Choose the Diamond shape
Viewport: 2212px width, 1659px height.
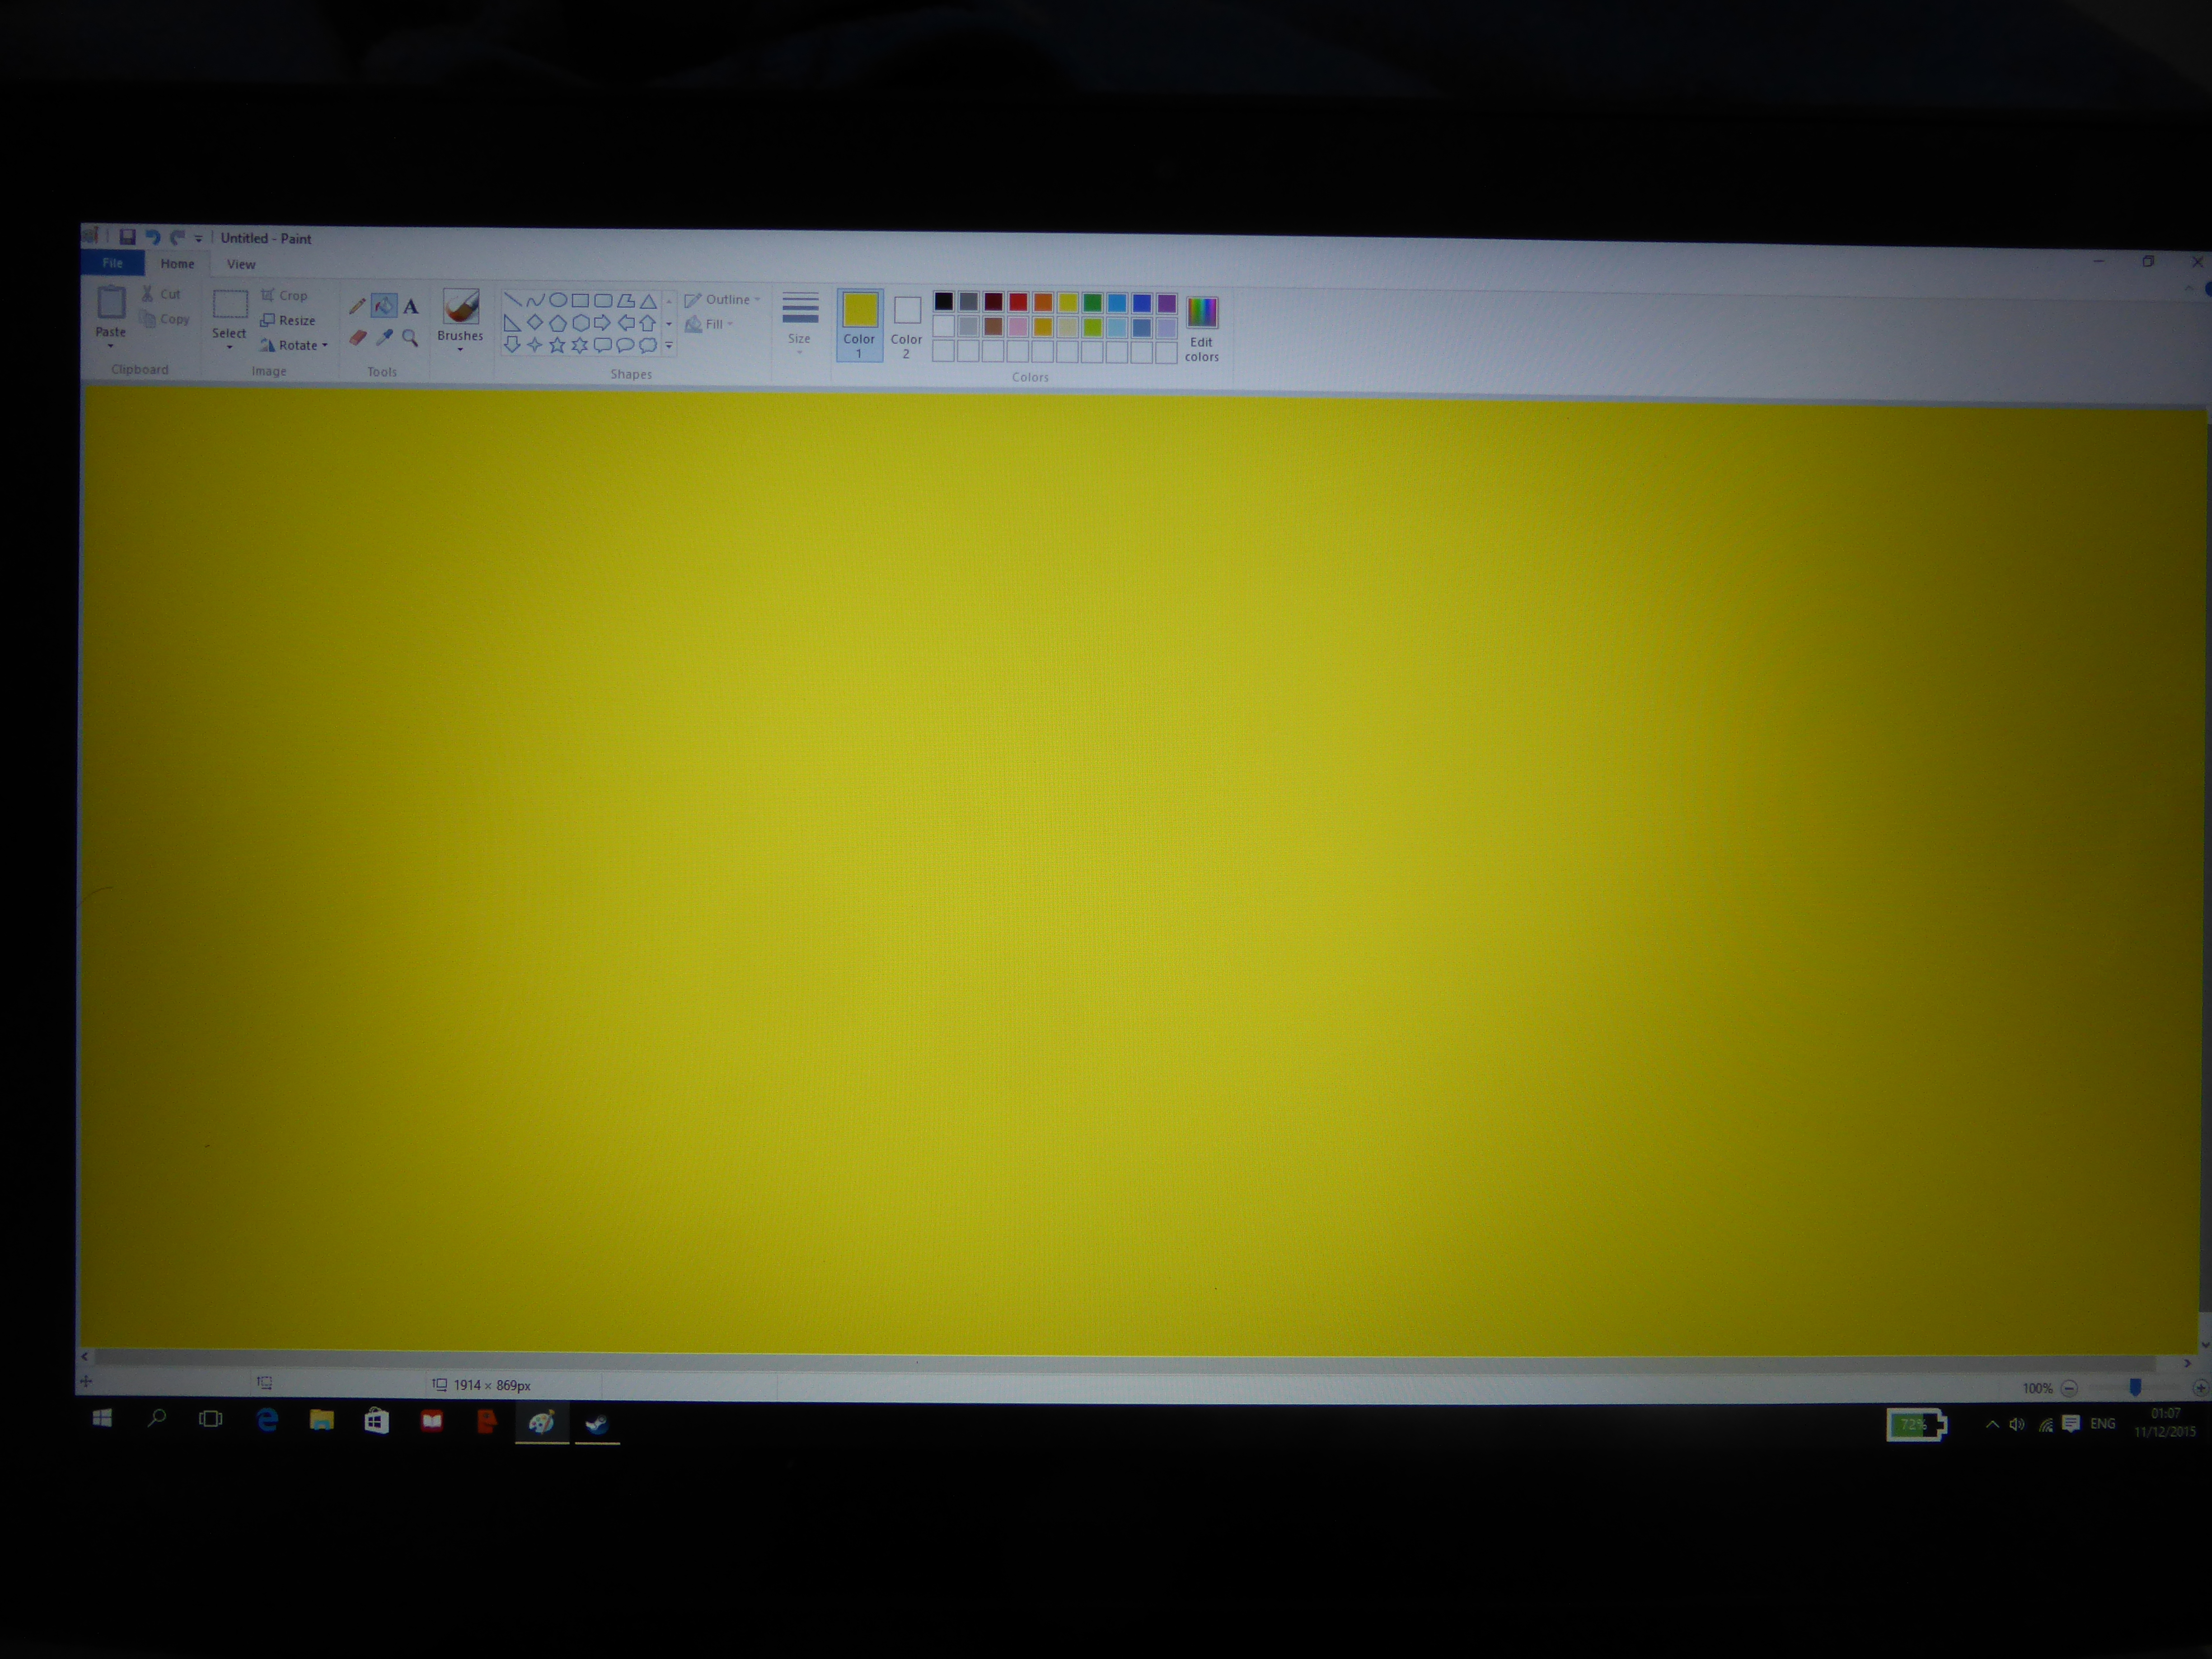point(535,322)
